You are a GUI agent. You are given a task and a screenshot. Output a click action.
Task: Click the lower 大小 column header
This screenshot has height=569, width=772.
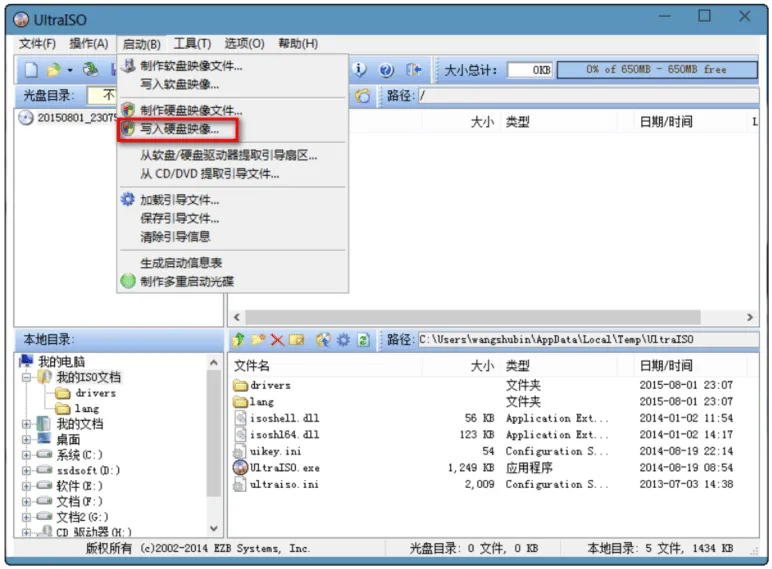tap(460, 366)
